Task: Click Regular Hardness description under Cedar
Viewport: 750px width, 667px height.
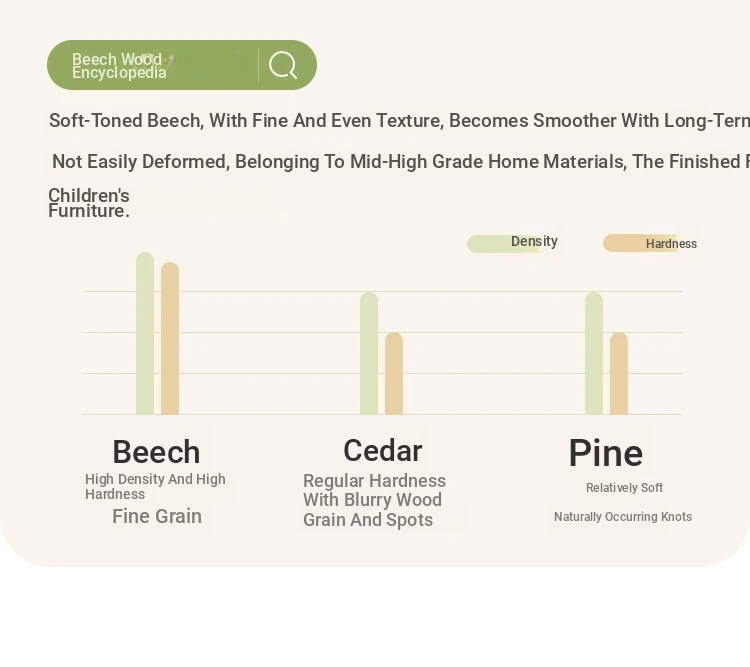Action: tap(374, 500)
